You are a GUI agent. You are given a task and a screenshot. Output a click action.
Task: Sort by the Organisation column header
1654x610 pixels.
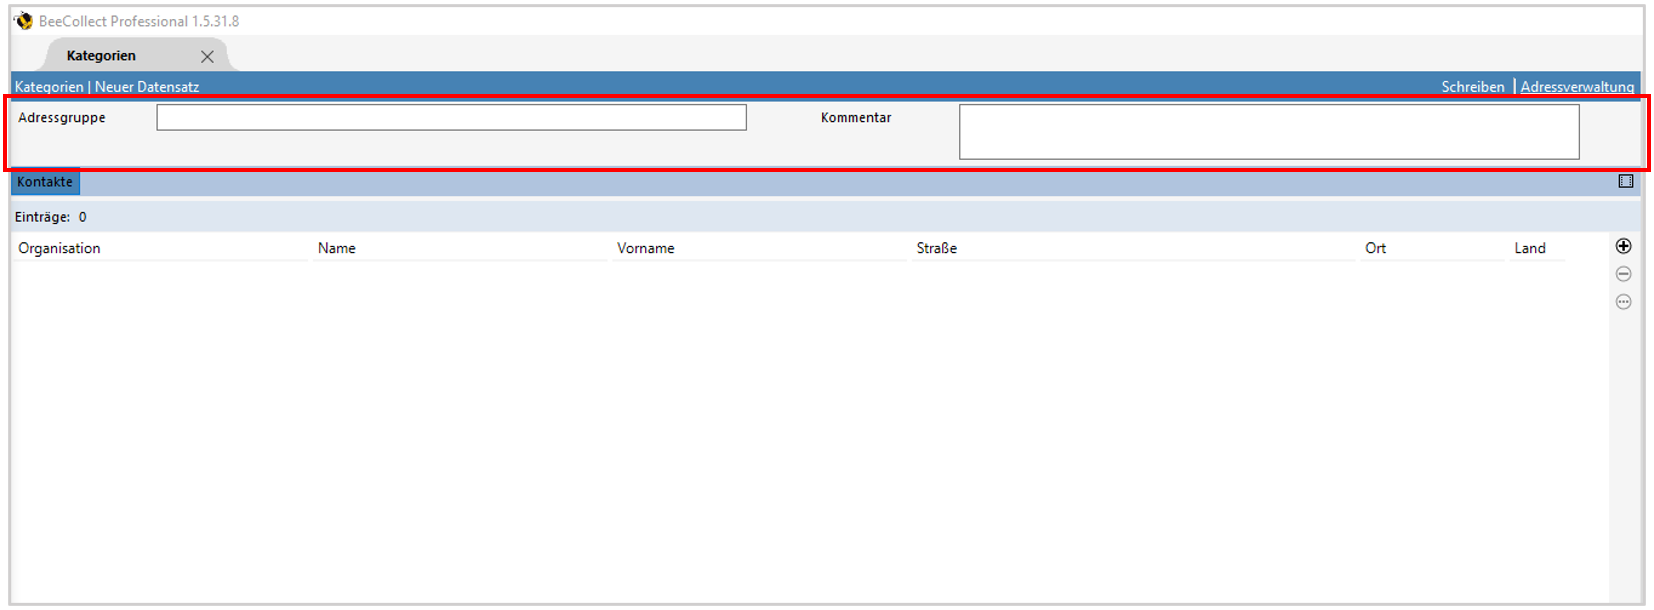[x=59, y=248]
